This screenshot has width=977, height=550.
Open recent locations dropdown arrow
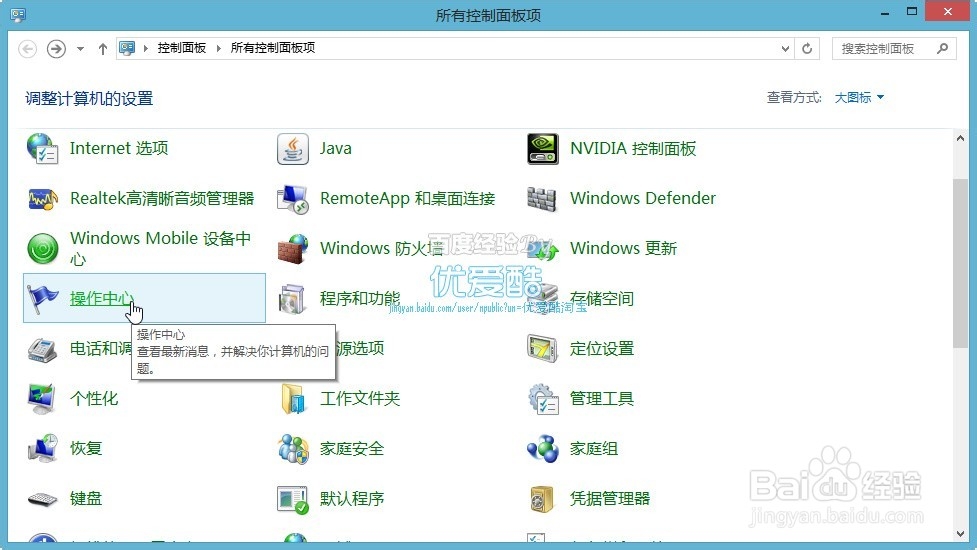80,49
